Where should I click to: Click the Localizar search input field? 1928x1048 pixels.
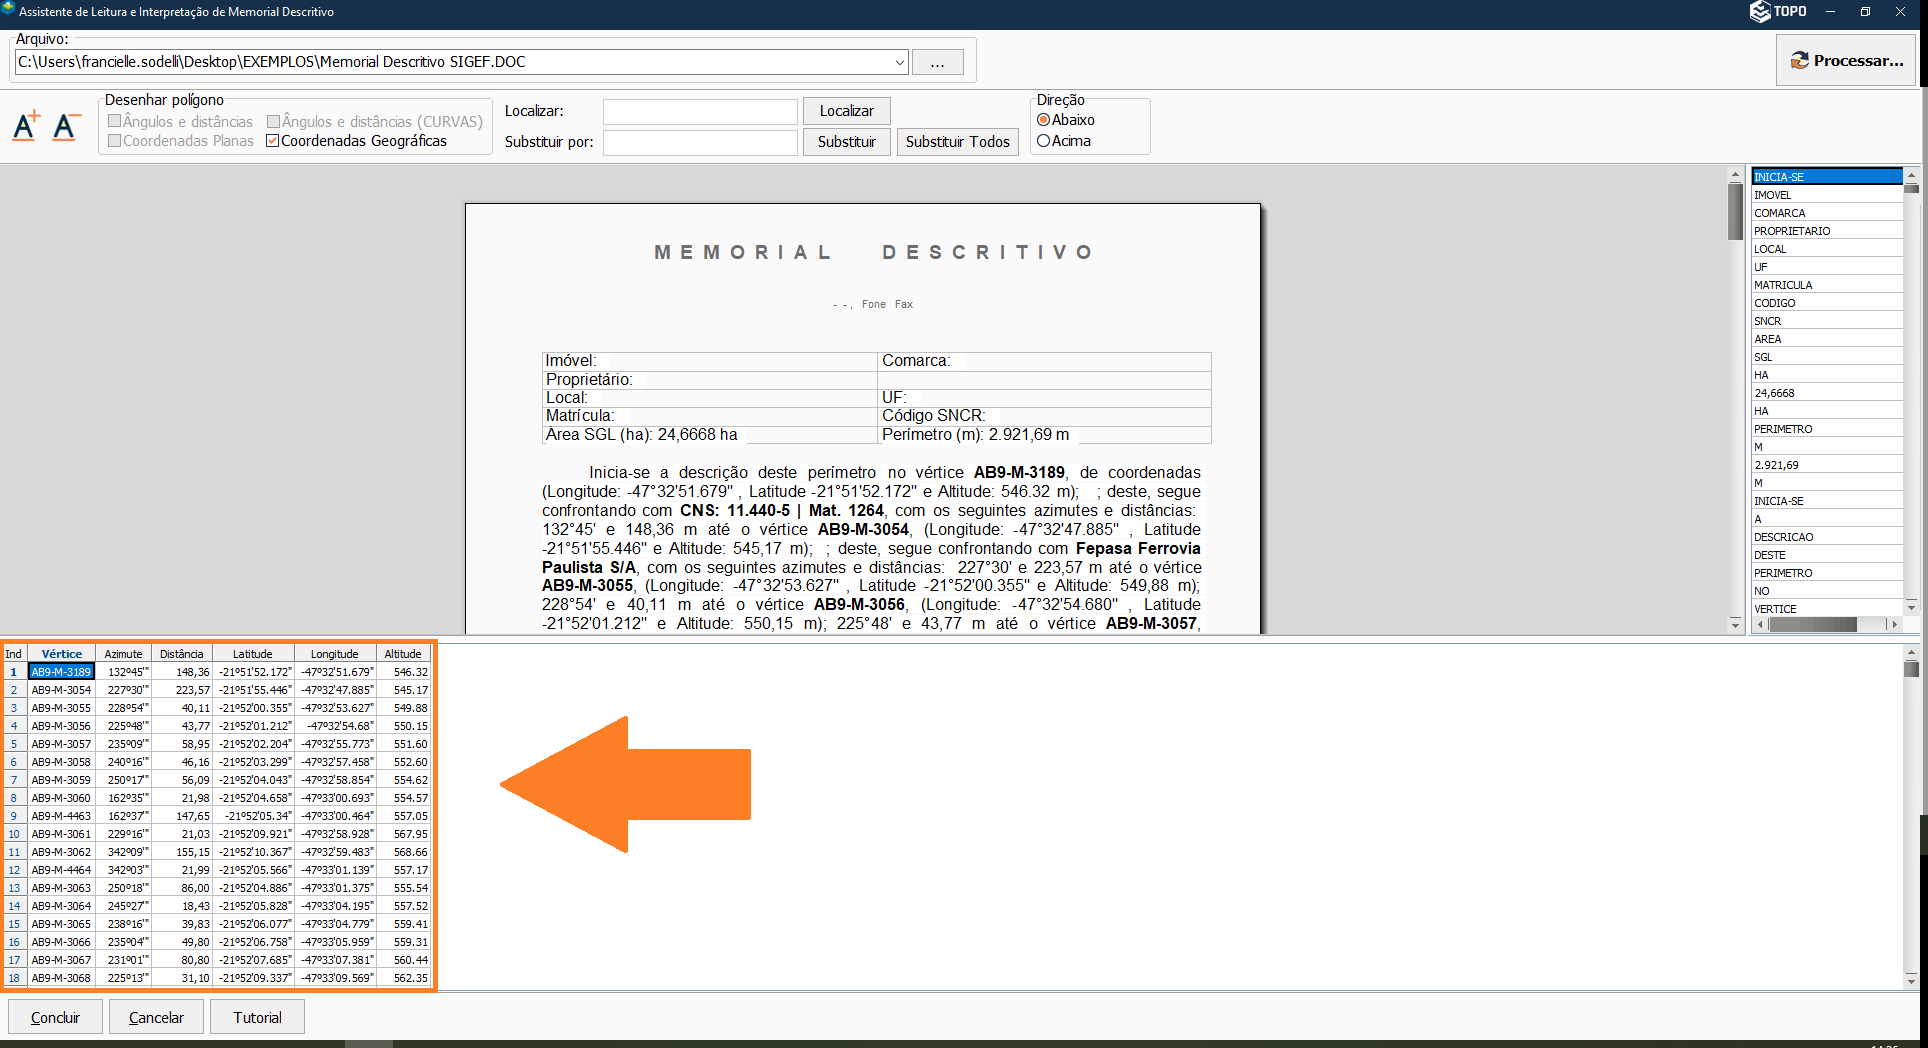pyautogui.click(x=700, y=111)
